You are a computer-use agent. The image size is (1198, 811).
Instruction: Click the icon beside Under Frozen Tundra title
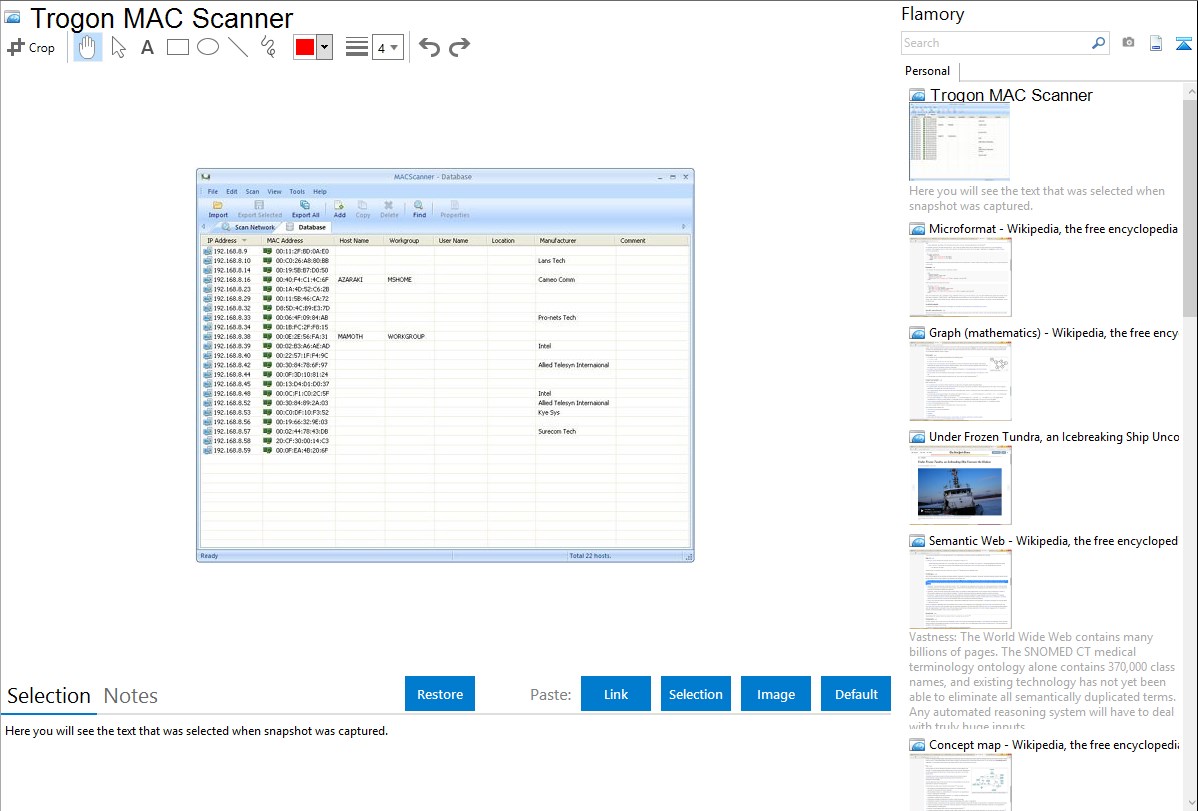(x=918, y=437)
